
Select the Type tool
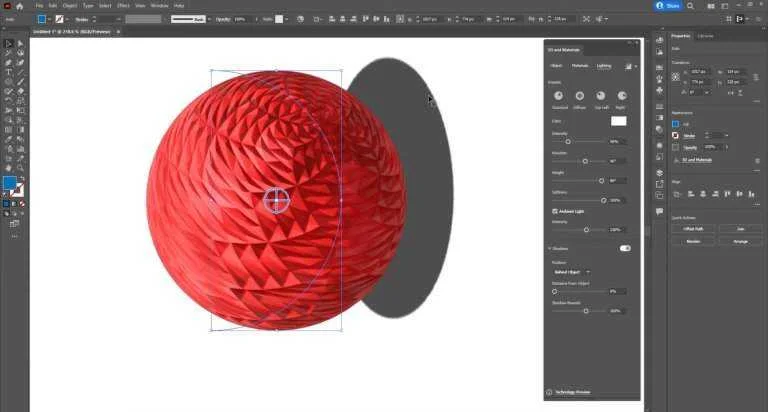[8, 72]
